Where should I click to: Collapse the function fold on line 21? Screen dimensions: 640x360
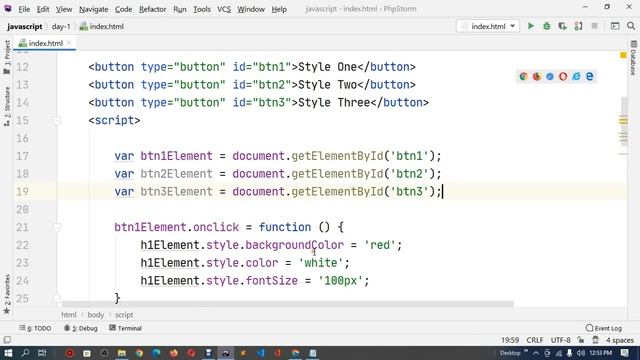pos(57,227)
